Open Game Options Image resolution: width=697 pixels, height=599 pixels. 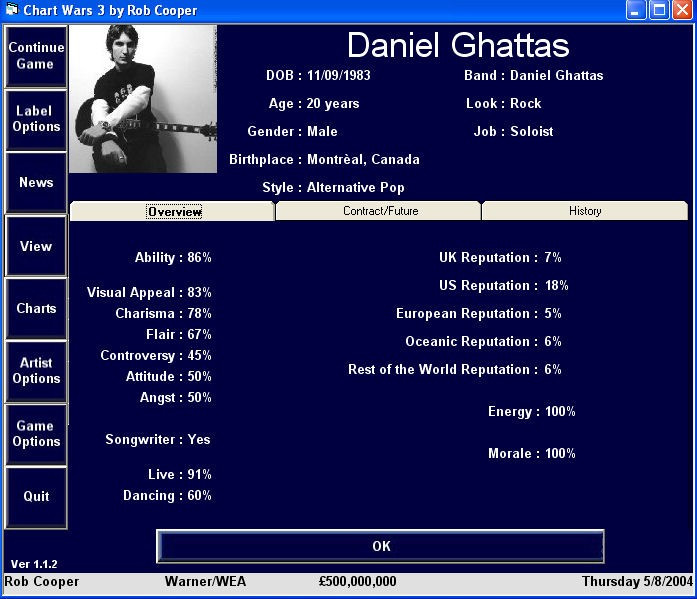[36, 434]
